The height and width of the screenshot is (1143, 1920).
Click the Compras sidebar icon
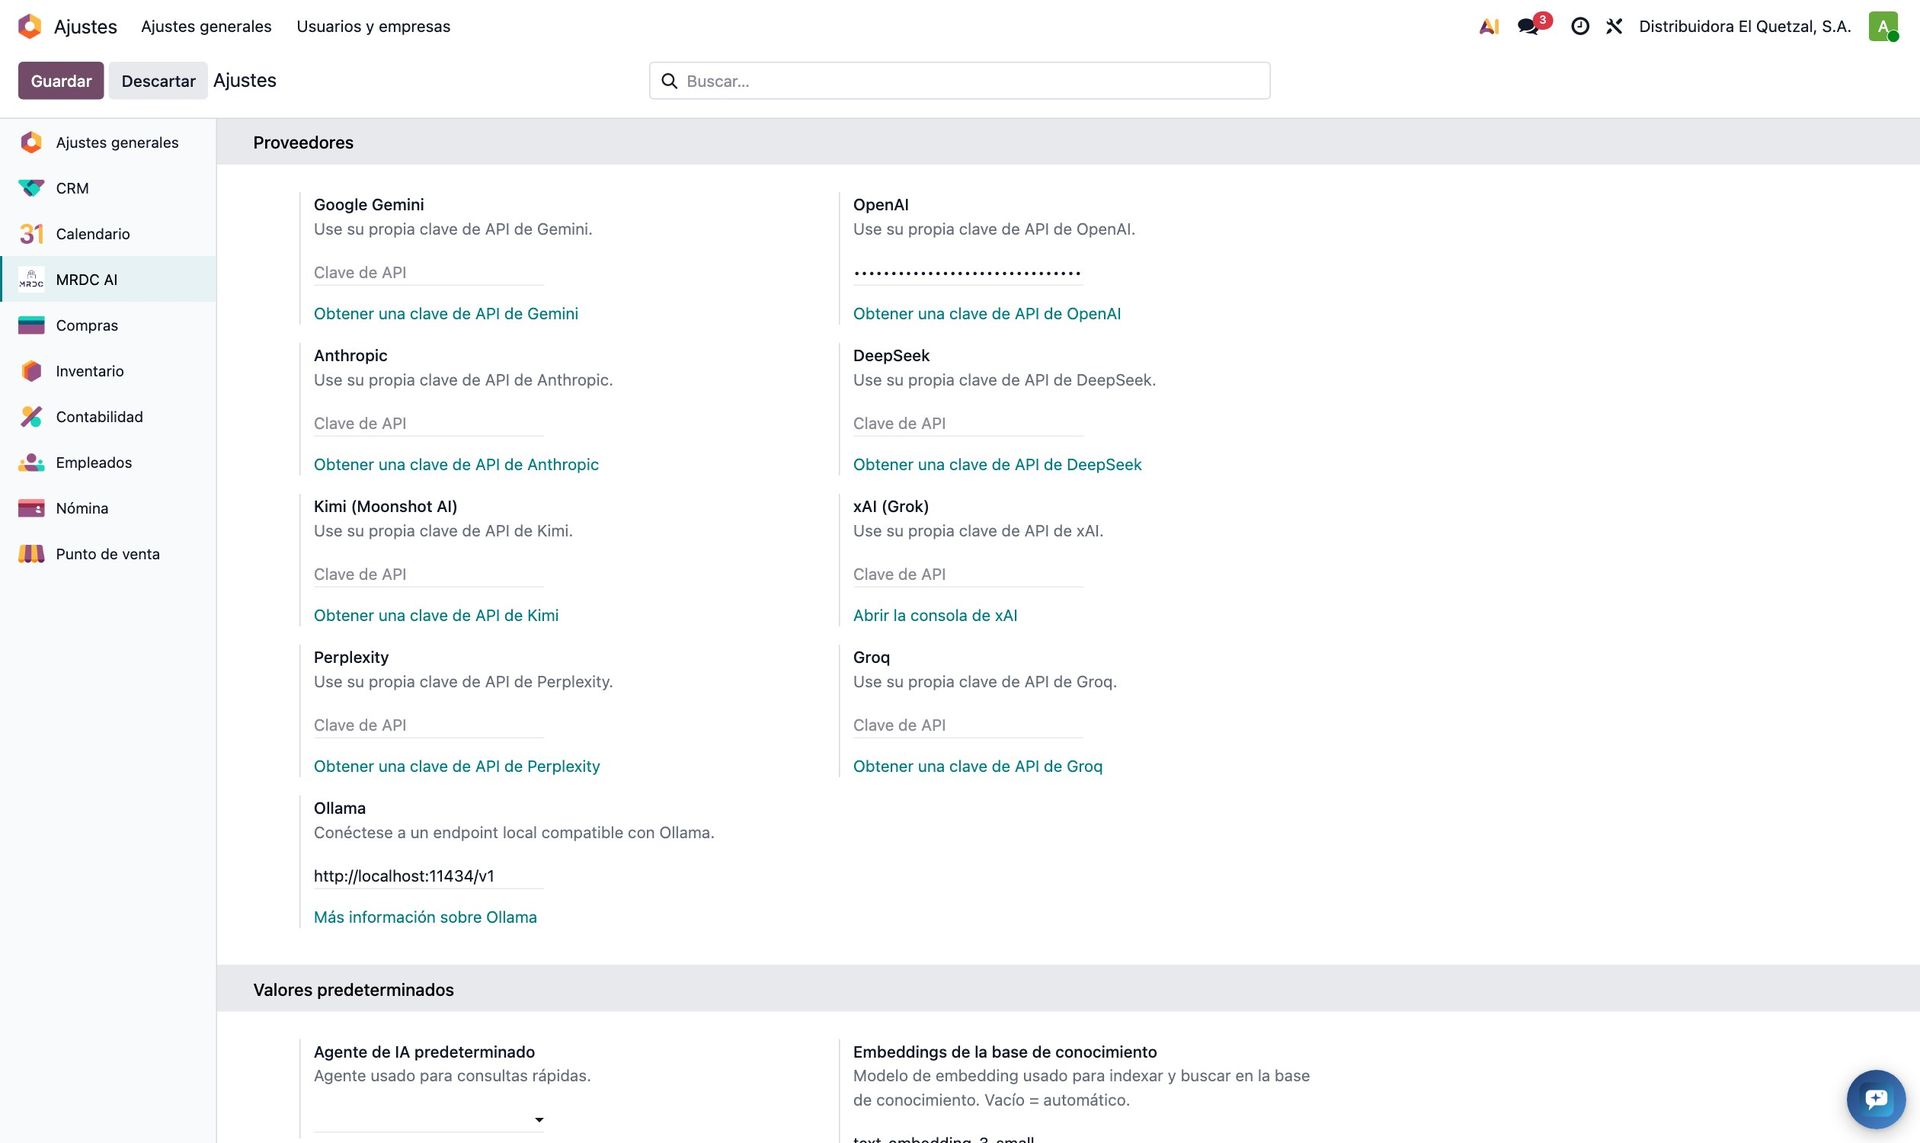click(x=31, y=325)
